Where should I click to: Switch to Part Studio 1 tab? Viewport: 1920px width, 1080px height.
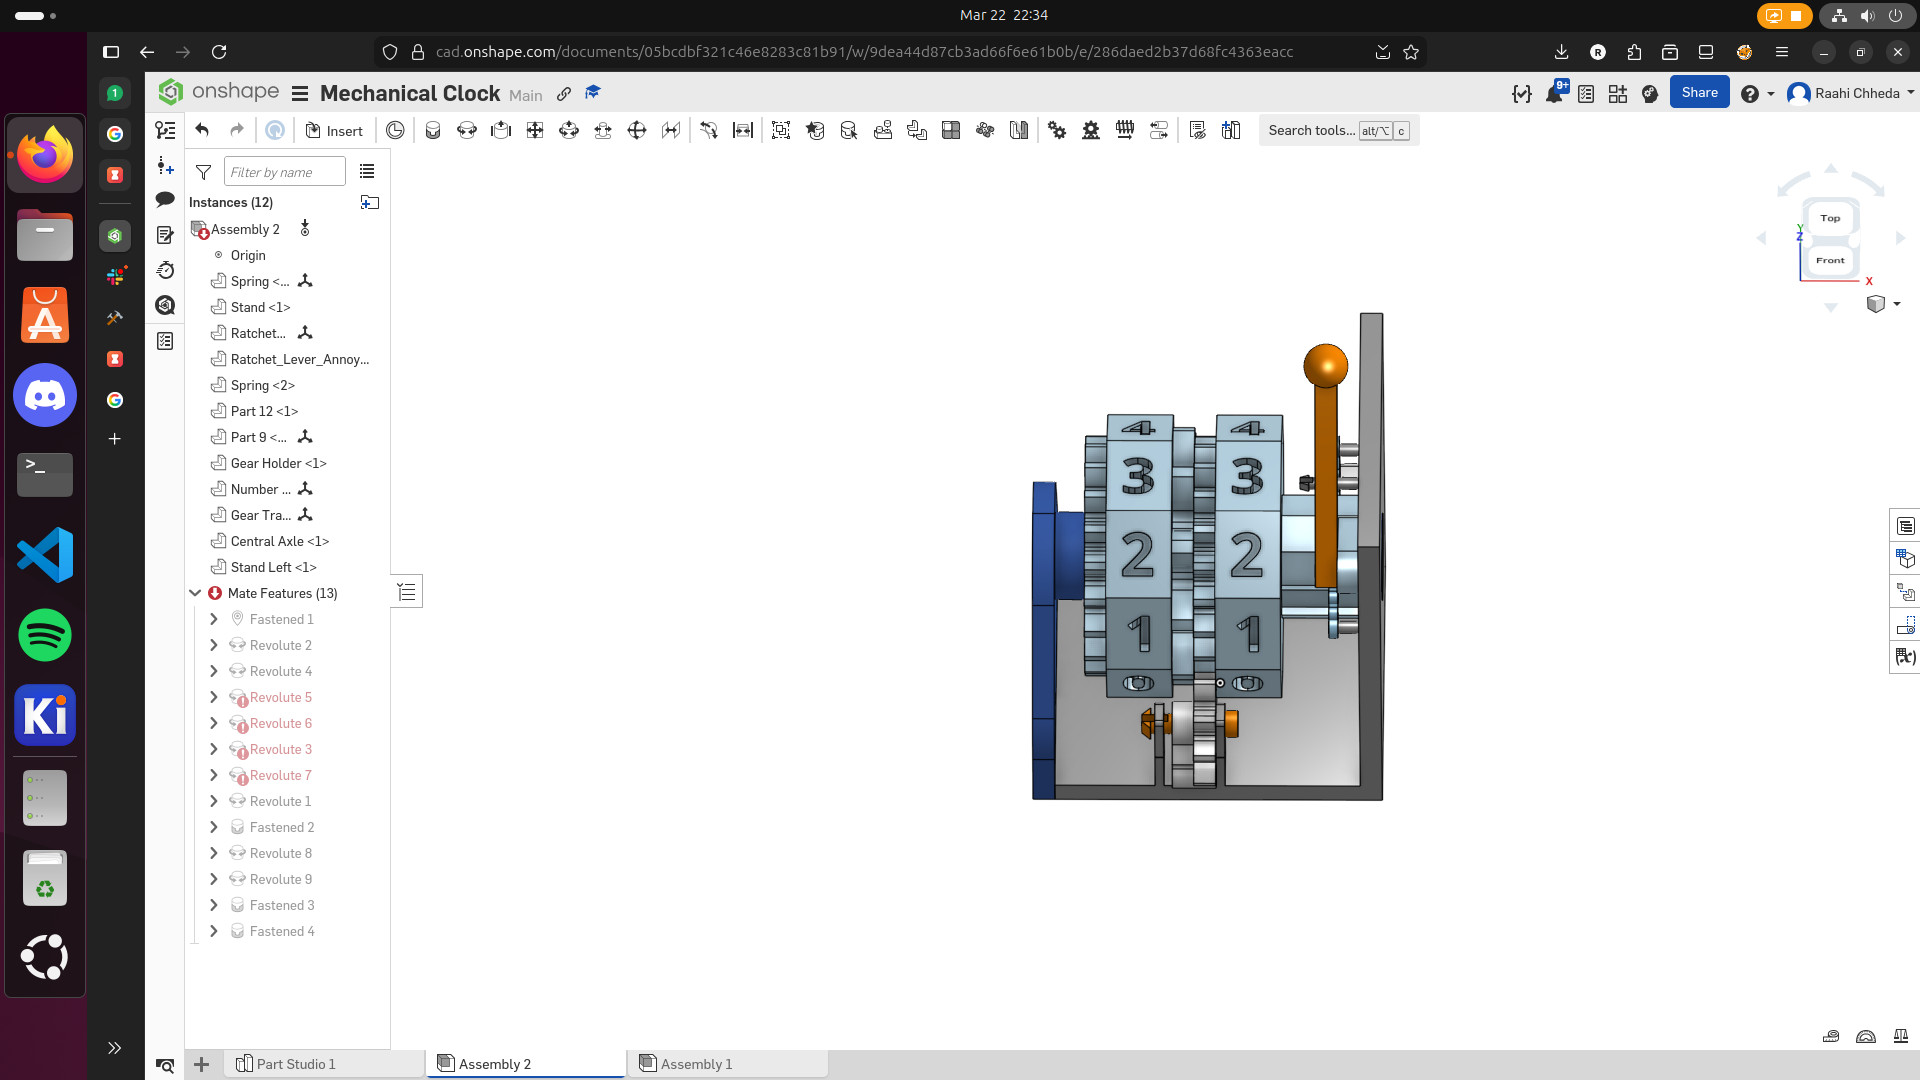295,1064
